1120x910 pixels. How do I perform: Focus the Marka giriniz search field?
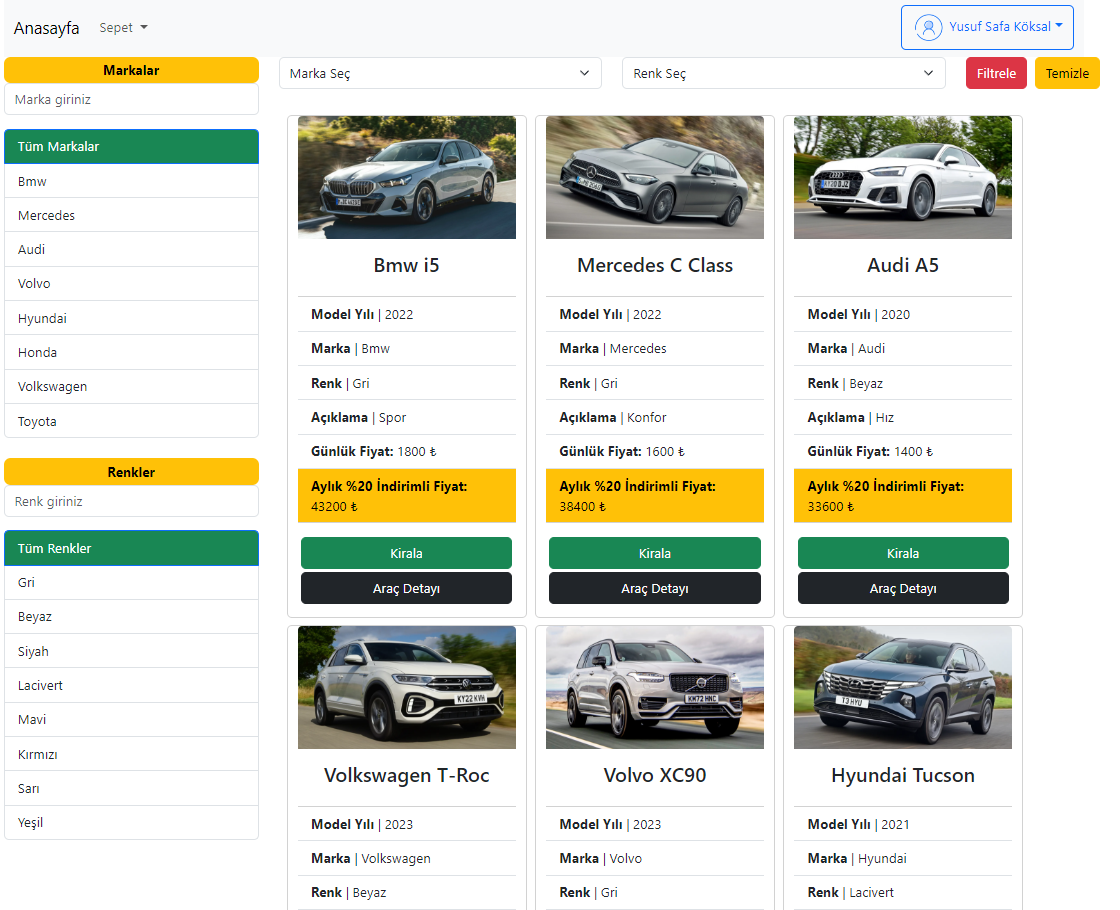tap(131, 99)
